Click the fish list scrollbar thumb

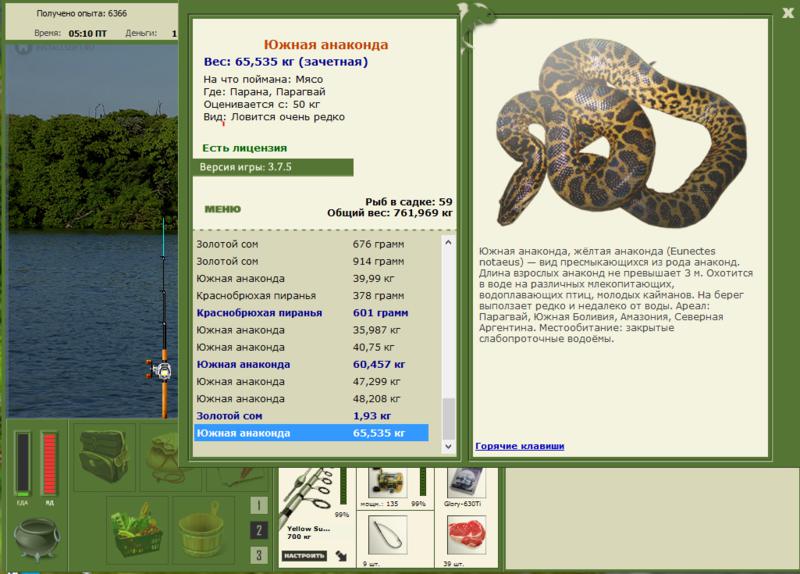click(448, 418)
